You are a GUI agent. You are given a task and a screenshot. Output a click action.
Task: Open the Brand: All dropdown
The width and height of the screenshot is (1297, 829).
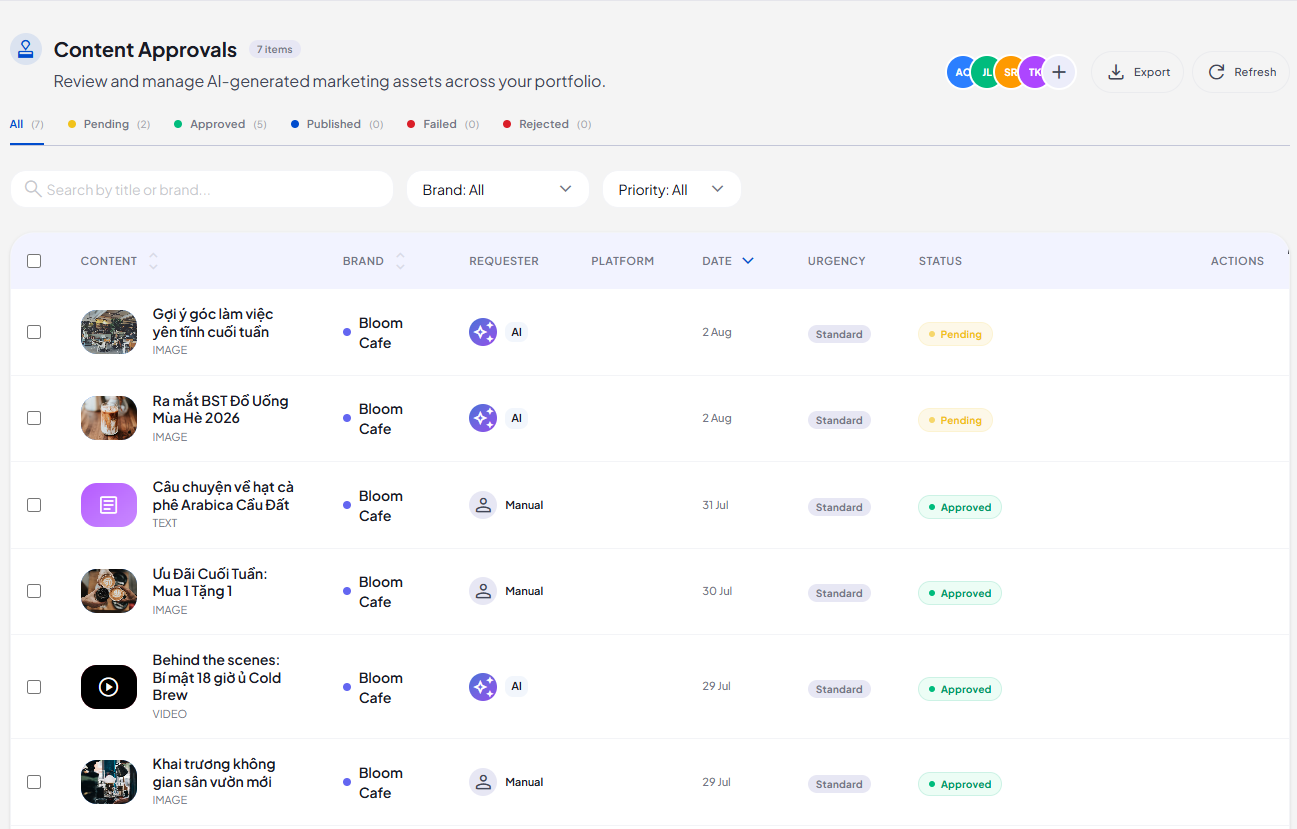pyautogui.click(x=497, y=189)
